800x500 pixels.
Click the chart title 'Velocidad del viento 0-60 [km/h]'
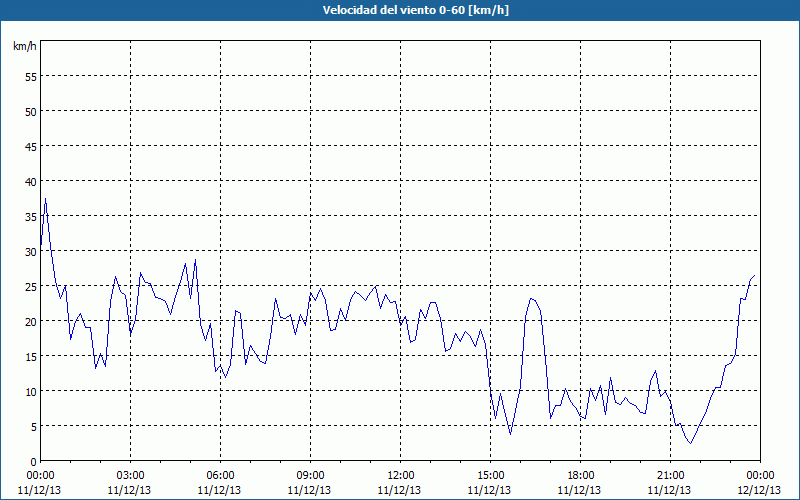tap(416, 10)
